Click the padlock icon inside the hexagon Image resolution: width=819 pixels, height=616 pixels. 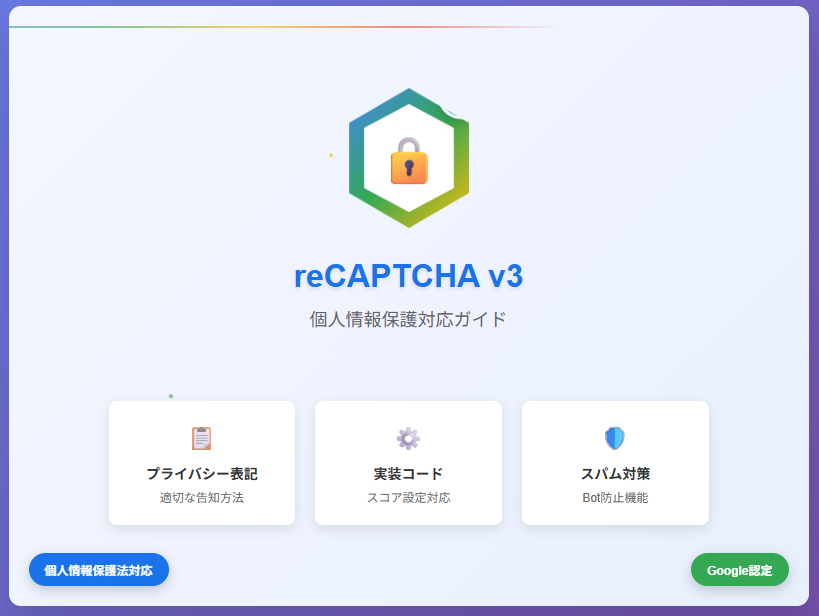pyautogui.click(x=409, y=161)
